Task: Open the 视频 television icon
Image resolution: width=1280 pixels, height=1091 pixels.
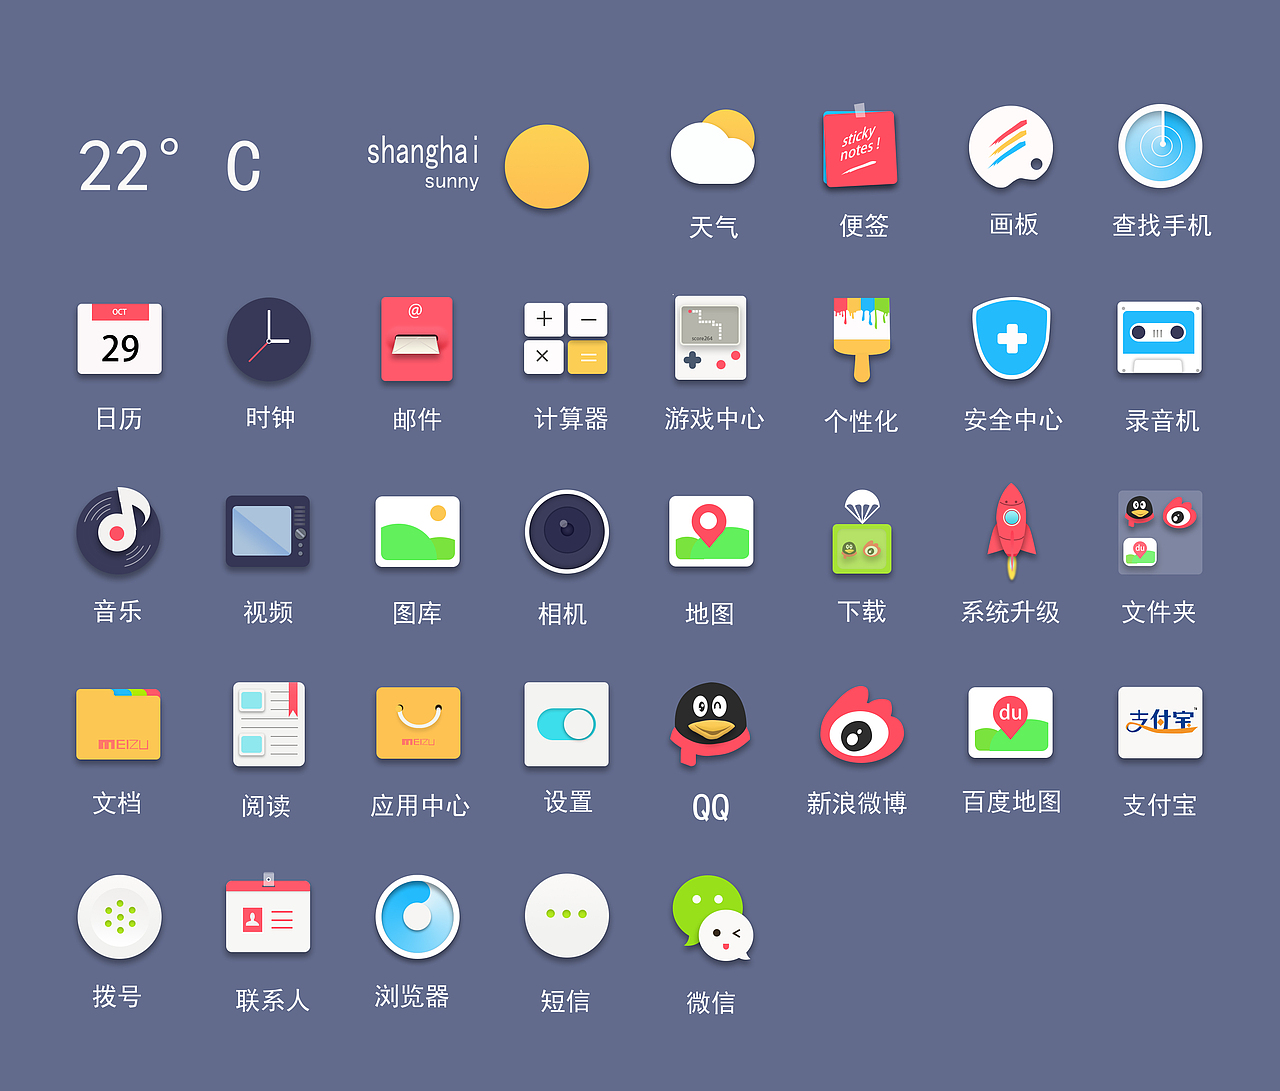Action: click(268, 531)
